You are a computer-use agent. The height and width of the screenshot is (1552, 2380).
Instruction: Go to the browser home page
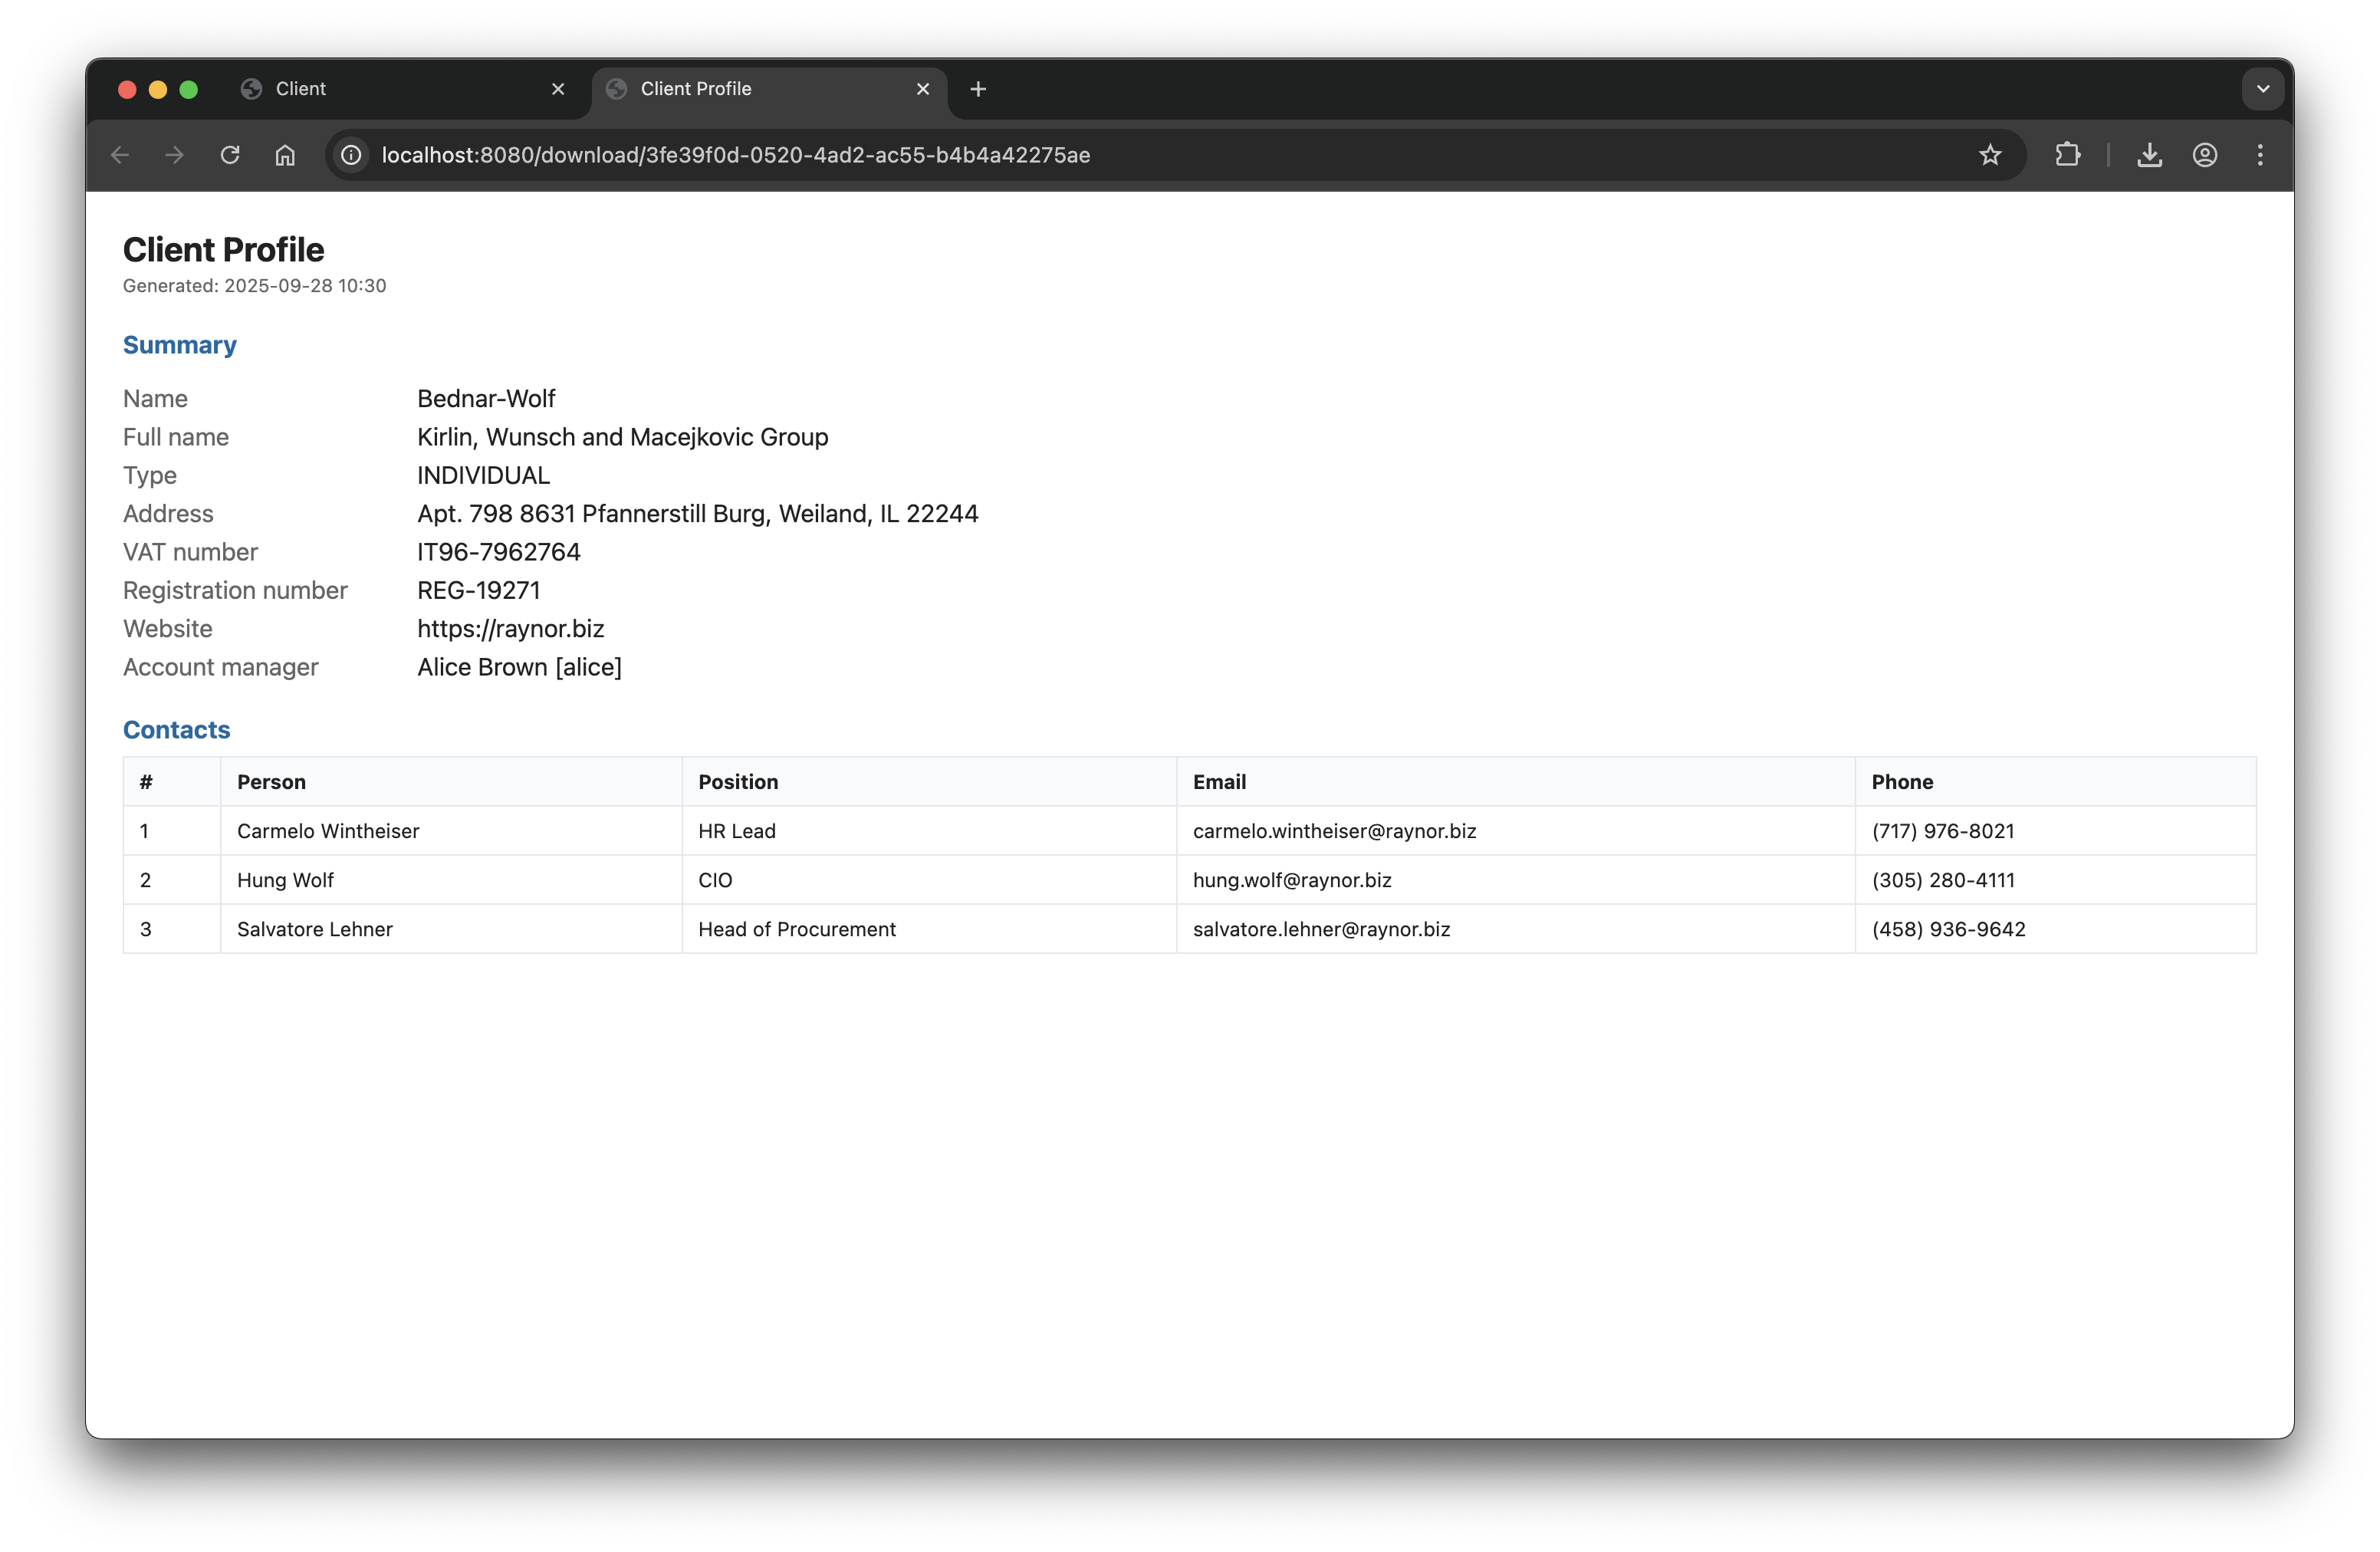click(x=285, y=155)
